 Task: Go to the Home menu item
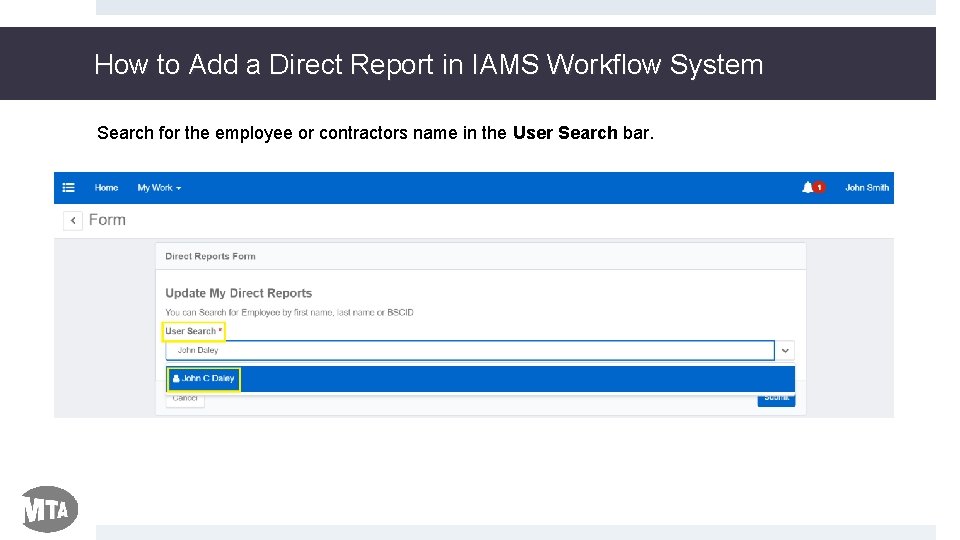(x=107, y=187)
